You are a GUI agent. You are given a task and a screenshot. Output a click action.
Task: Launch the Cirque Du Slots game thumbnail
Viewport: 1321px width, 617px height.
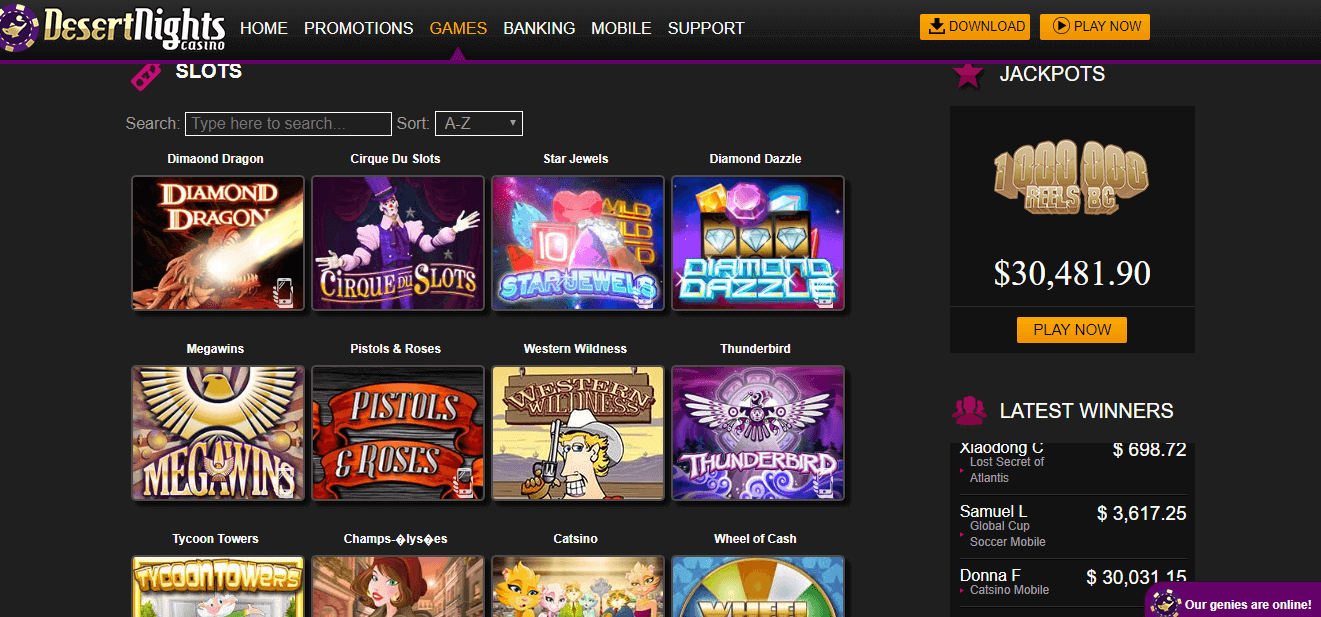click(x=398, y=243)
